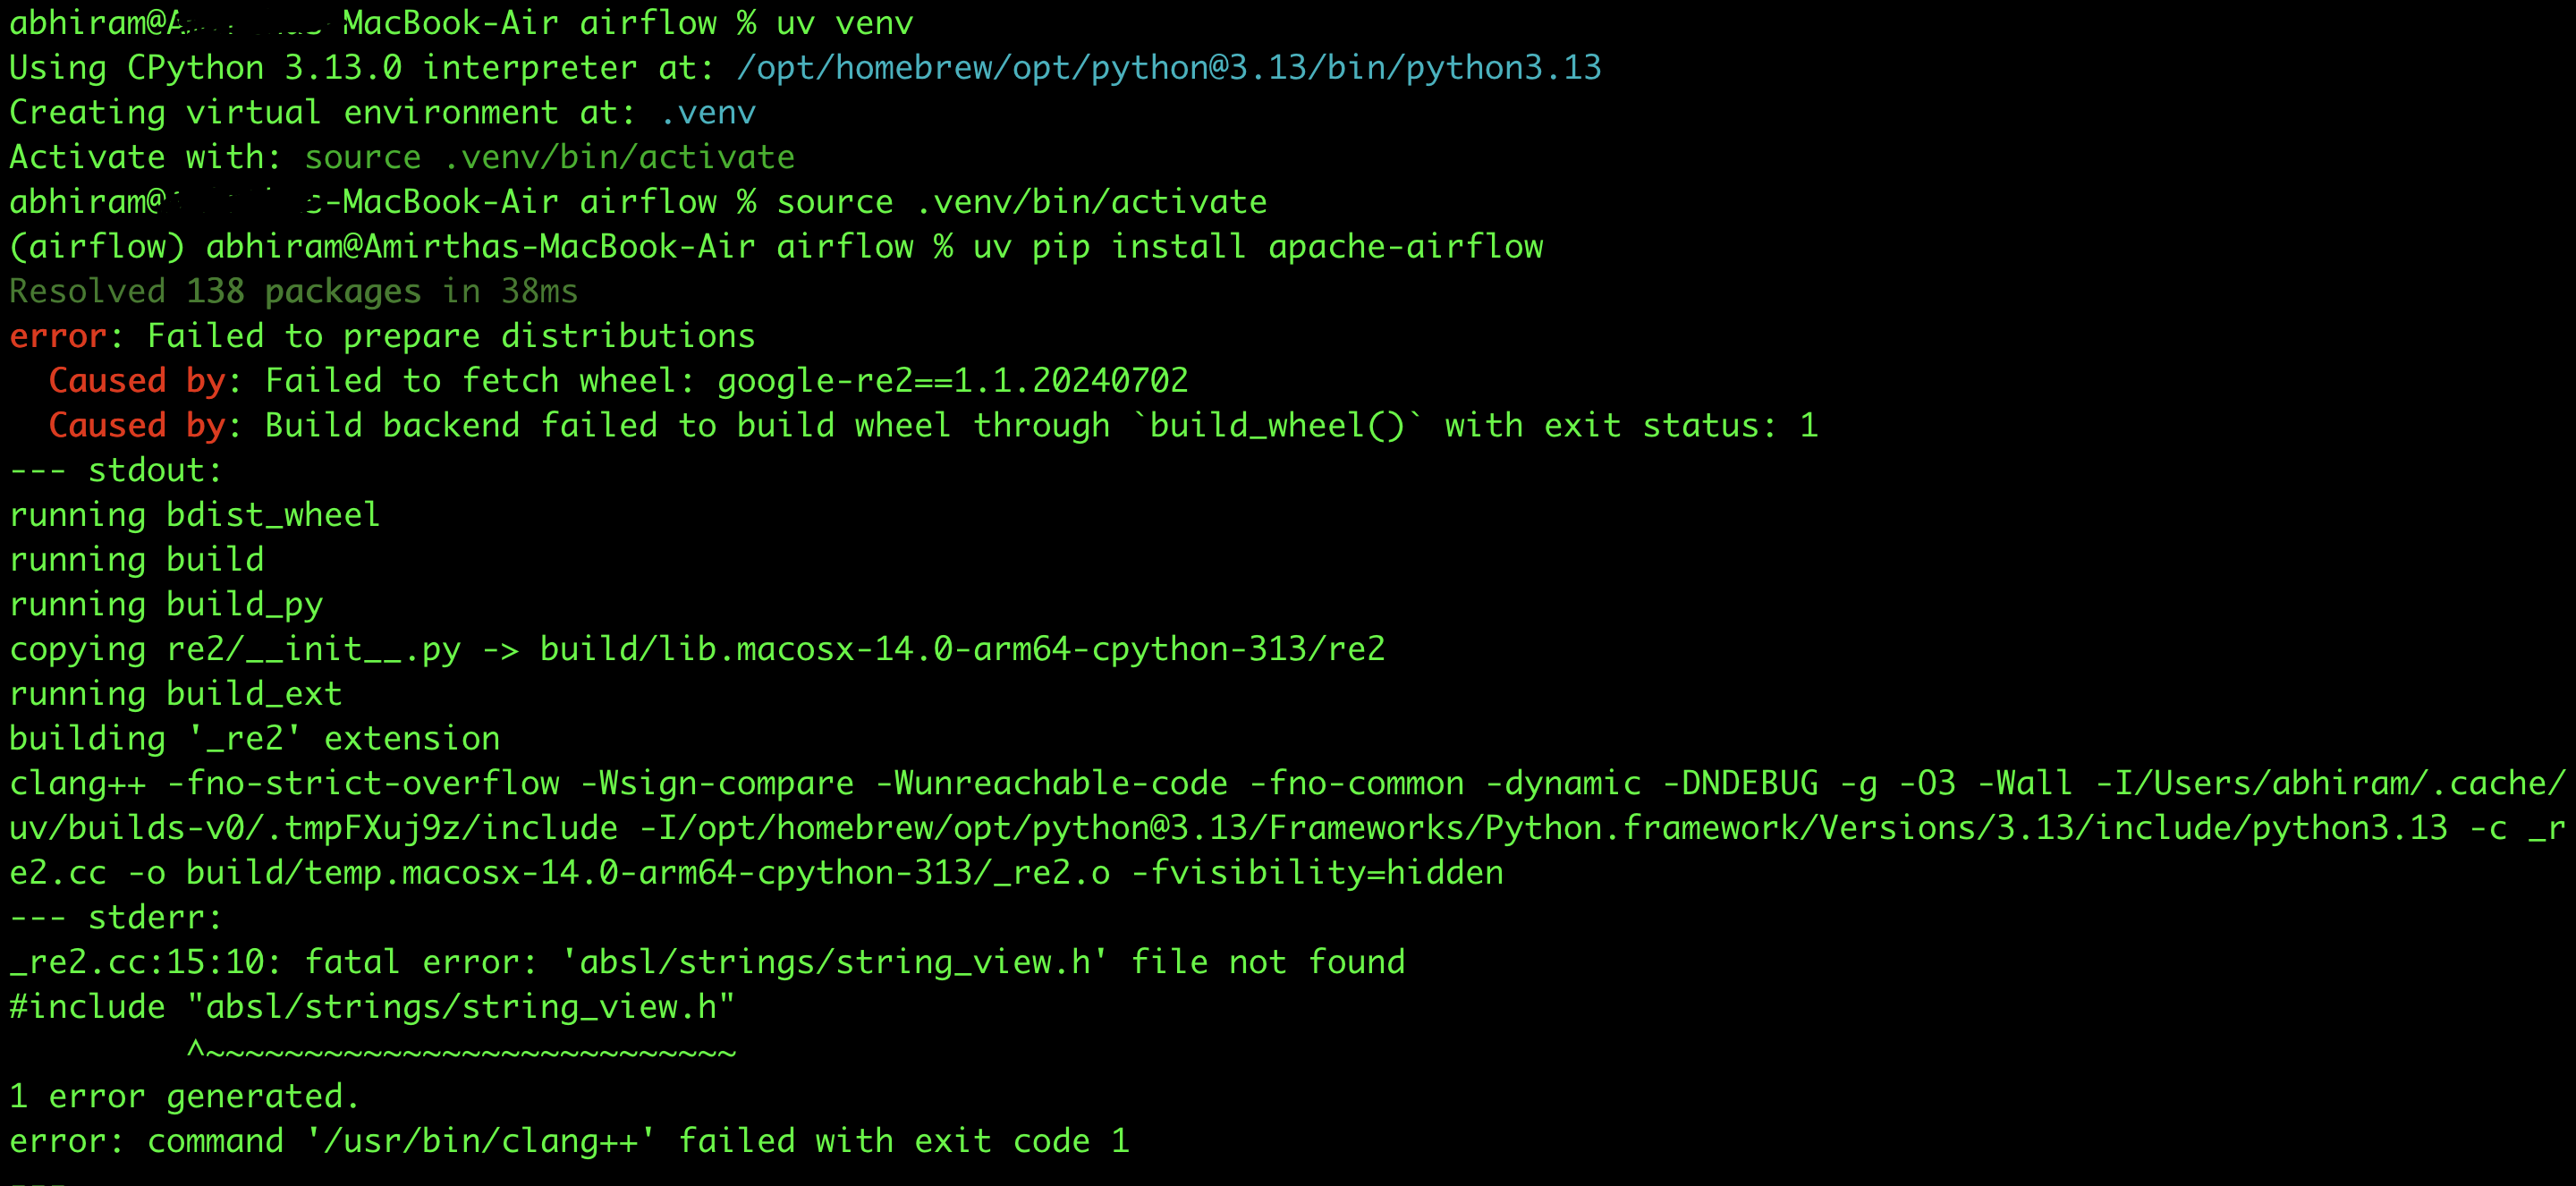Screen dimensions: 2576x1186
Task: Click the '--- stderr:' header line
Action: point(116,918)
